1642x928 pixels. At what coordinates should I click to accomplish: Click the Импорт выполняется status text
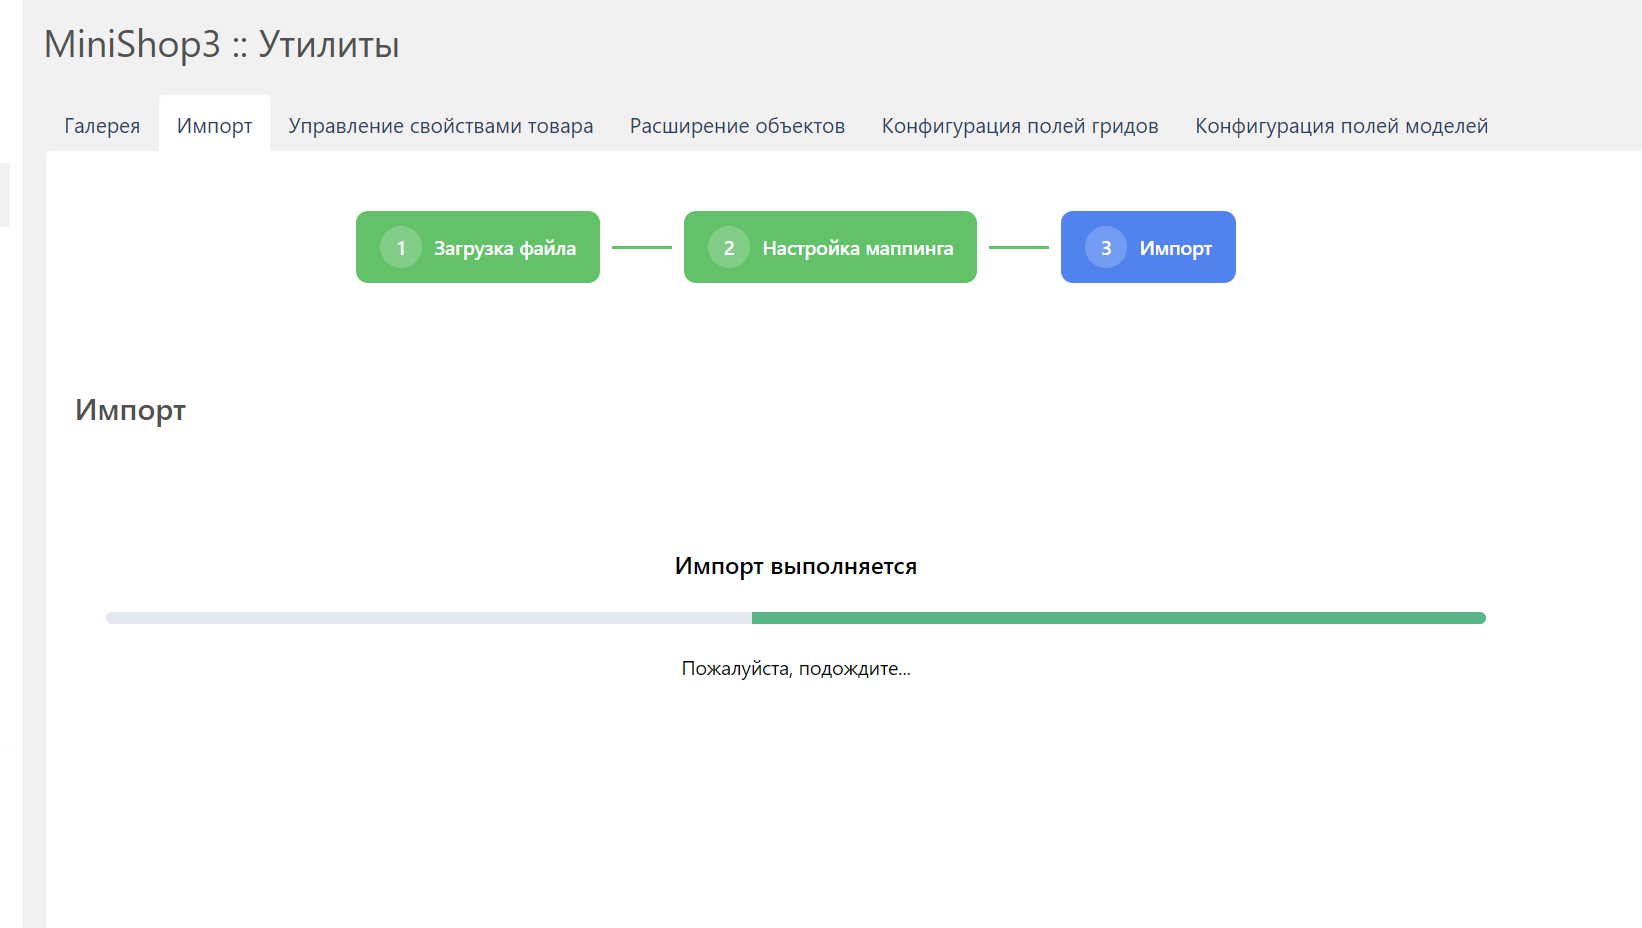coord(795,566)
